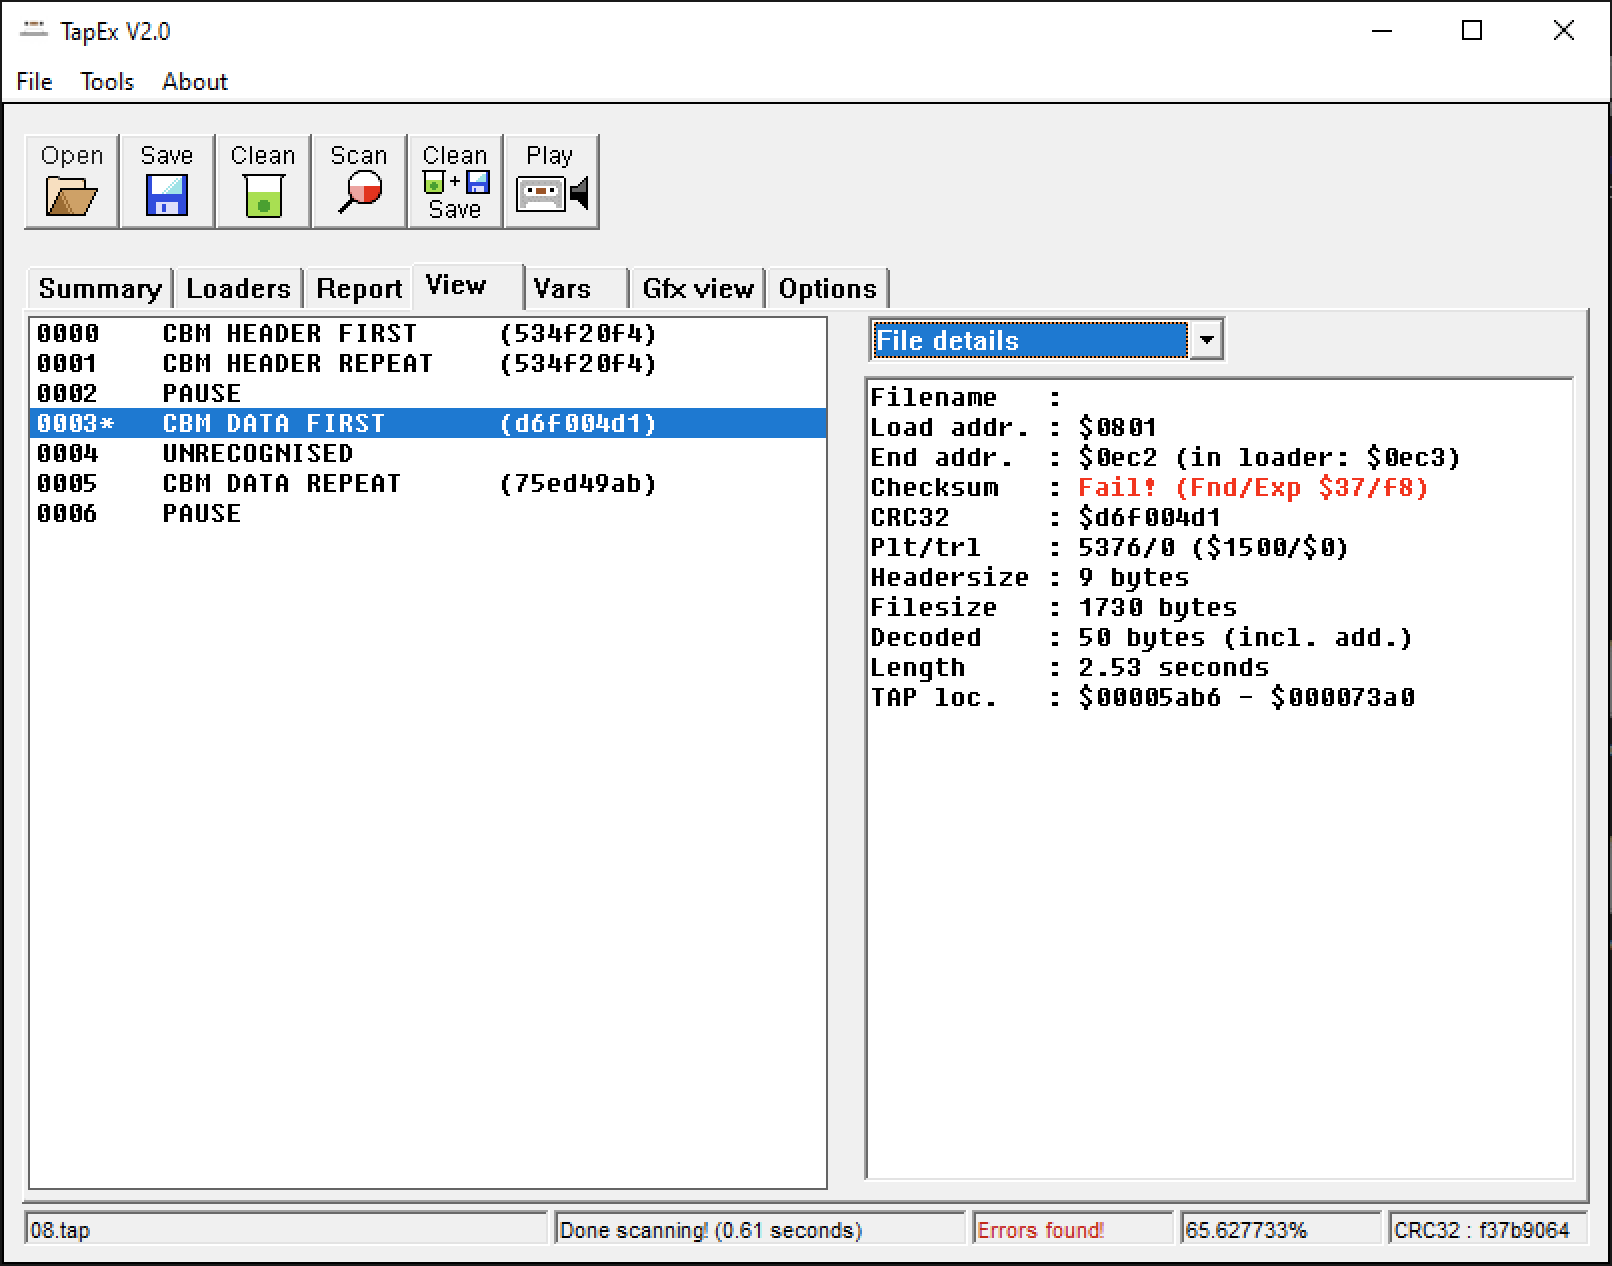Click the Clean + Save toolbar button
The width and height of the screenshot is (1612, 1266).
tap(454, 182)
